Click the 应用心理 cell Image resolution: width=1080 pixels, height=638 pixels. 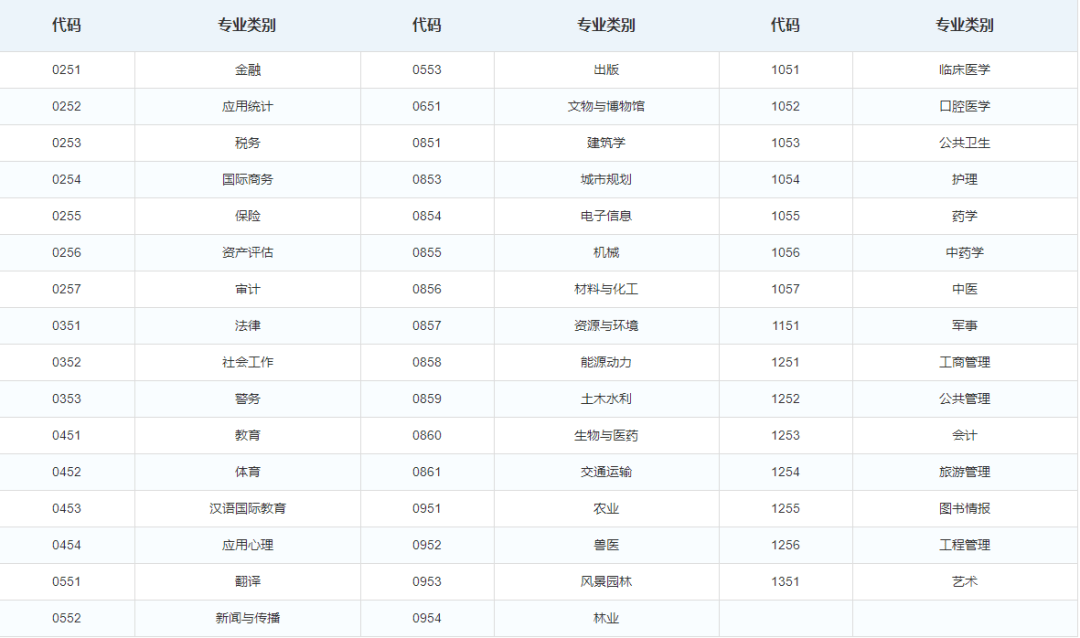click(x=247, y=544)
